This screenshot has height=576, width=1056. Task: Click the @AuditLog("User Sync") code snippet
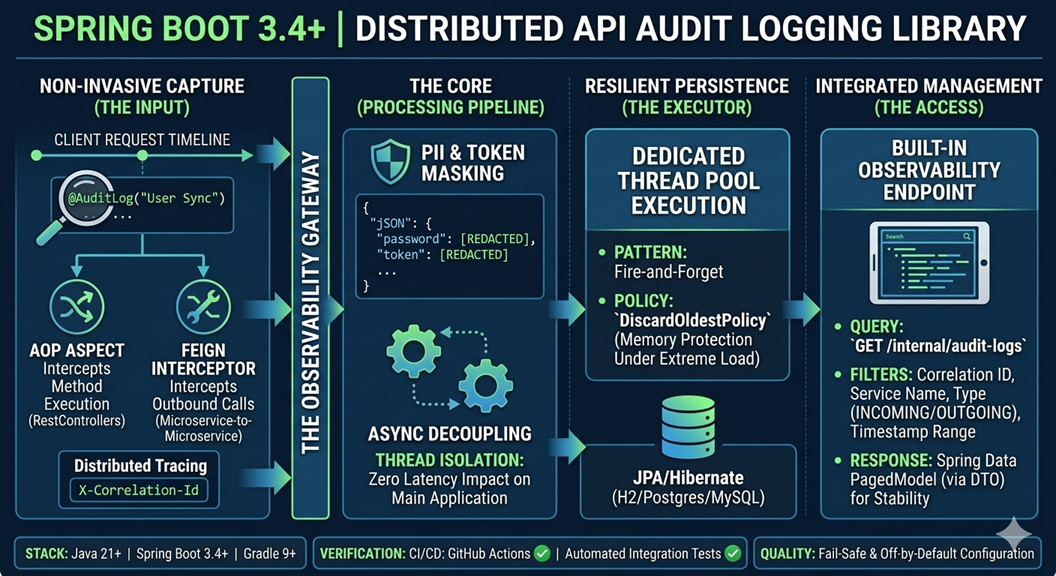coord(146,198)
